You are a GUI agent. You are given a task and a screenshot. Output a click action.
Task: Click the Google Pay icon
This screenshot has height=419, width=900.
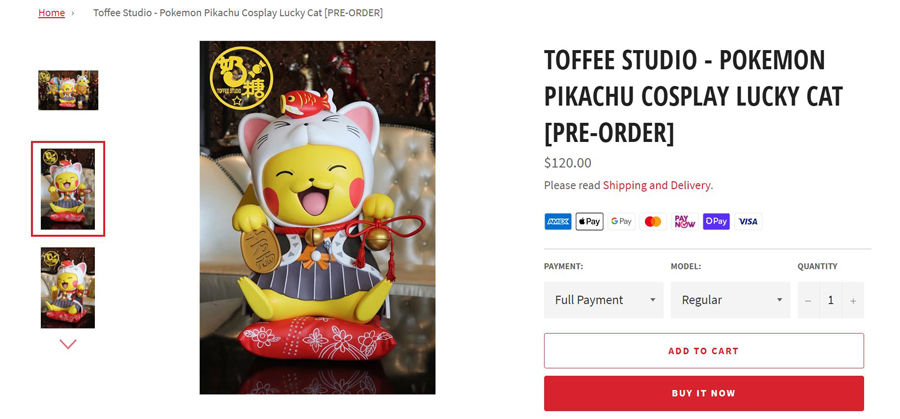coord(621,221)
